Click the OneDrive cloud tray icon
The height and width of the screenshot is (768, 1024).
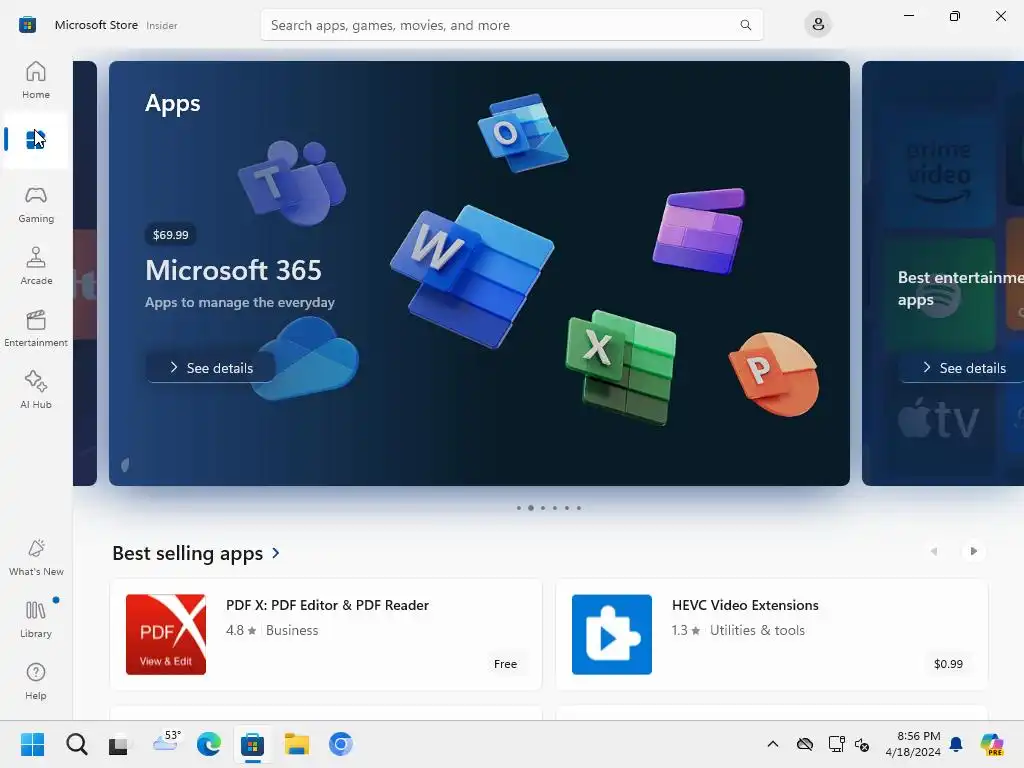point(805,744)
